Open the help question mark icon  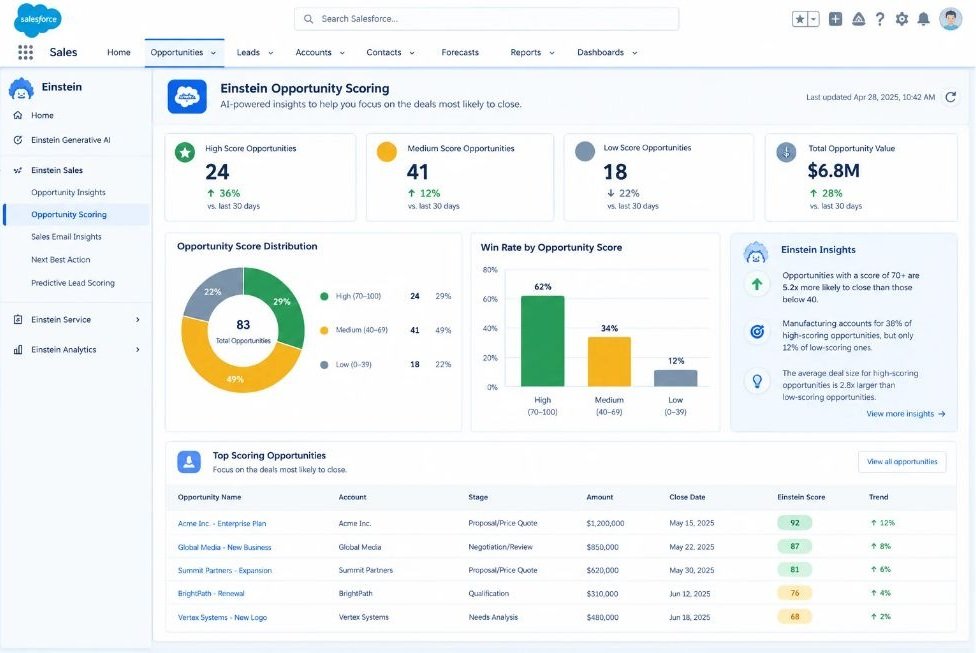click(880, 19)
